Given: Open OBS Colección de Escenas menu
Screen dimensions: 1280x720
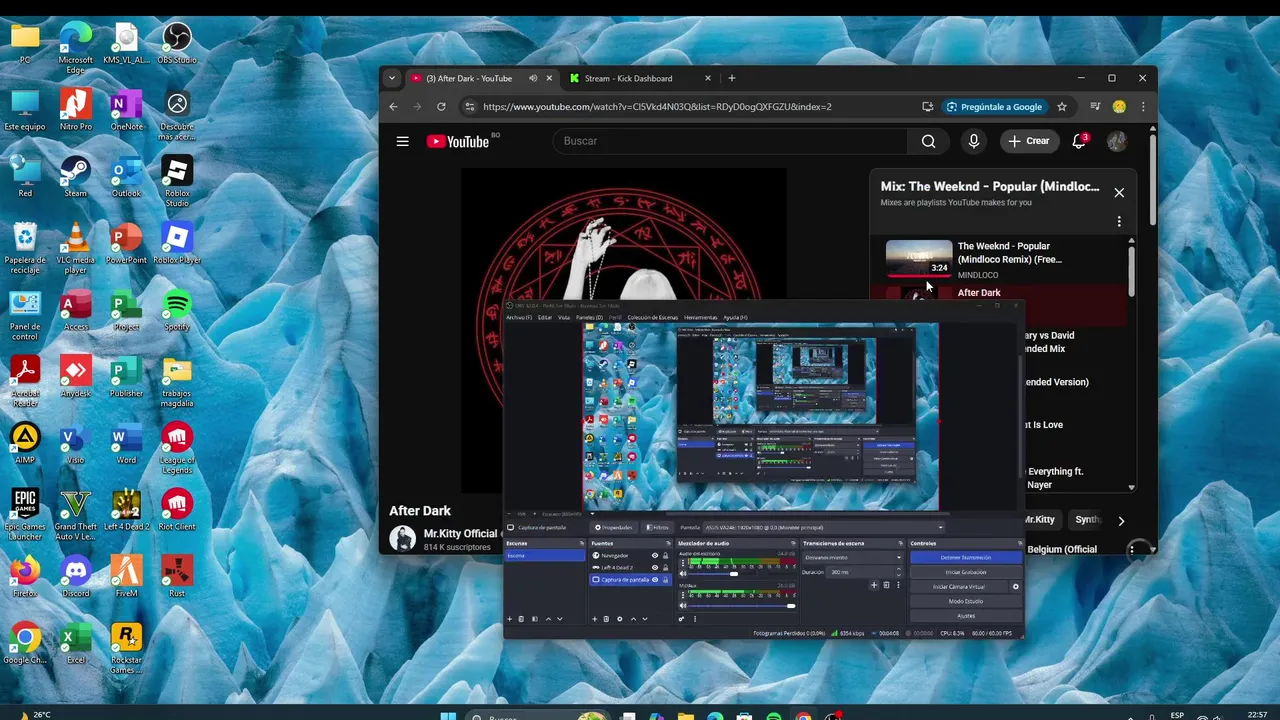Looking at the screenshot, I should (x=652, y=317).
